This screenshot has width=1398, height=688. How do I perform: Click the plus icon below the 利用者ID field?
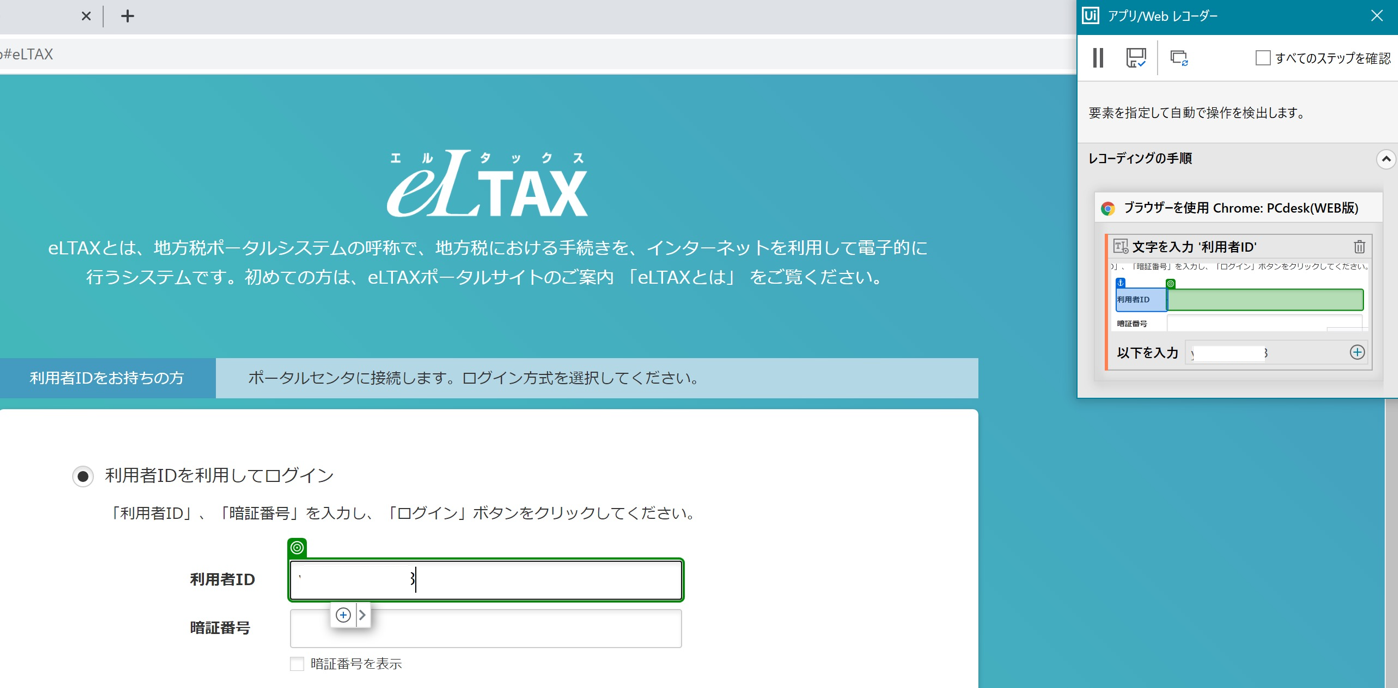(343, 615)
